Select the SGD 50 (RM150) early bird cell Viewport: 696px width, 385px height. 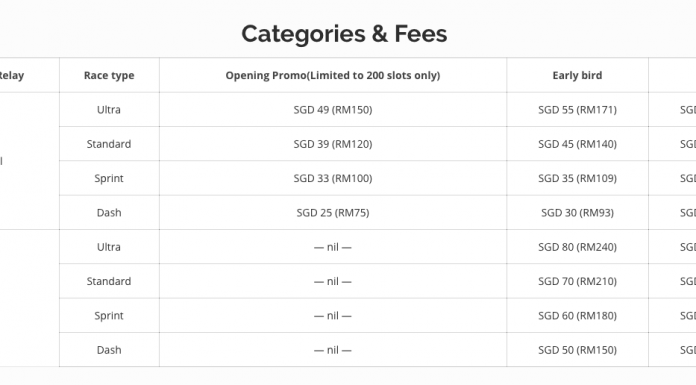(577, 350)
